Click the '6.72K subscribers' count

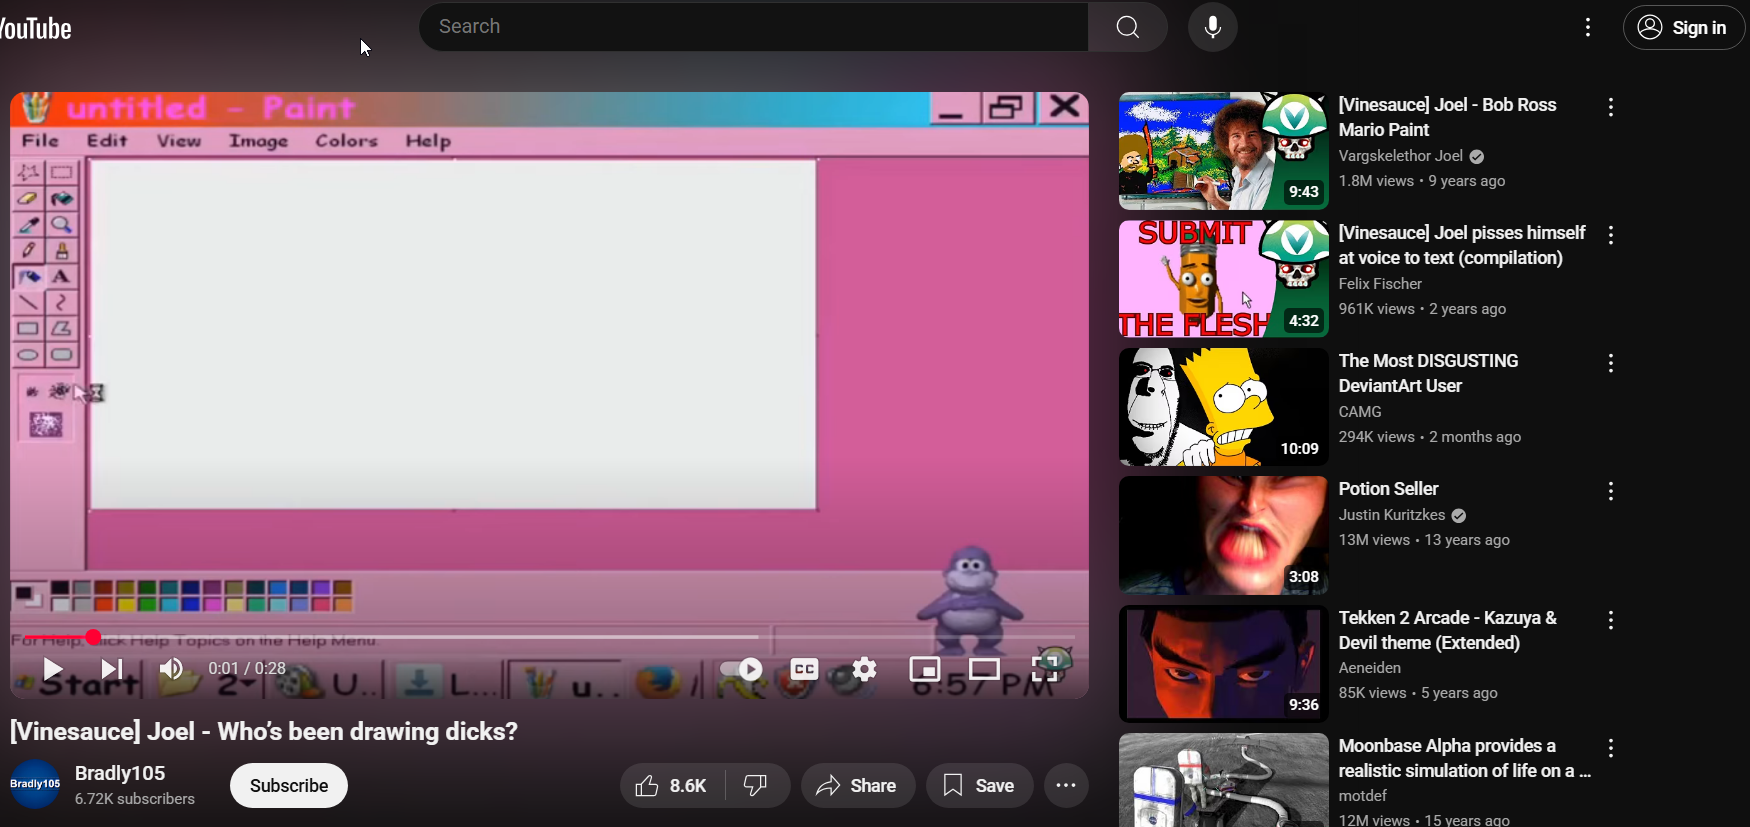pyautogui.click(x=135, y=799)
